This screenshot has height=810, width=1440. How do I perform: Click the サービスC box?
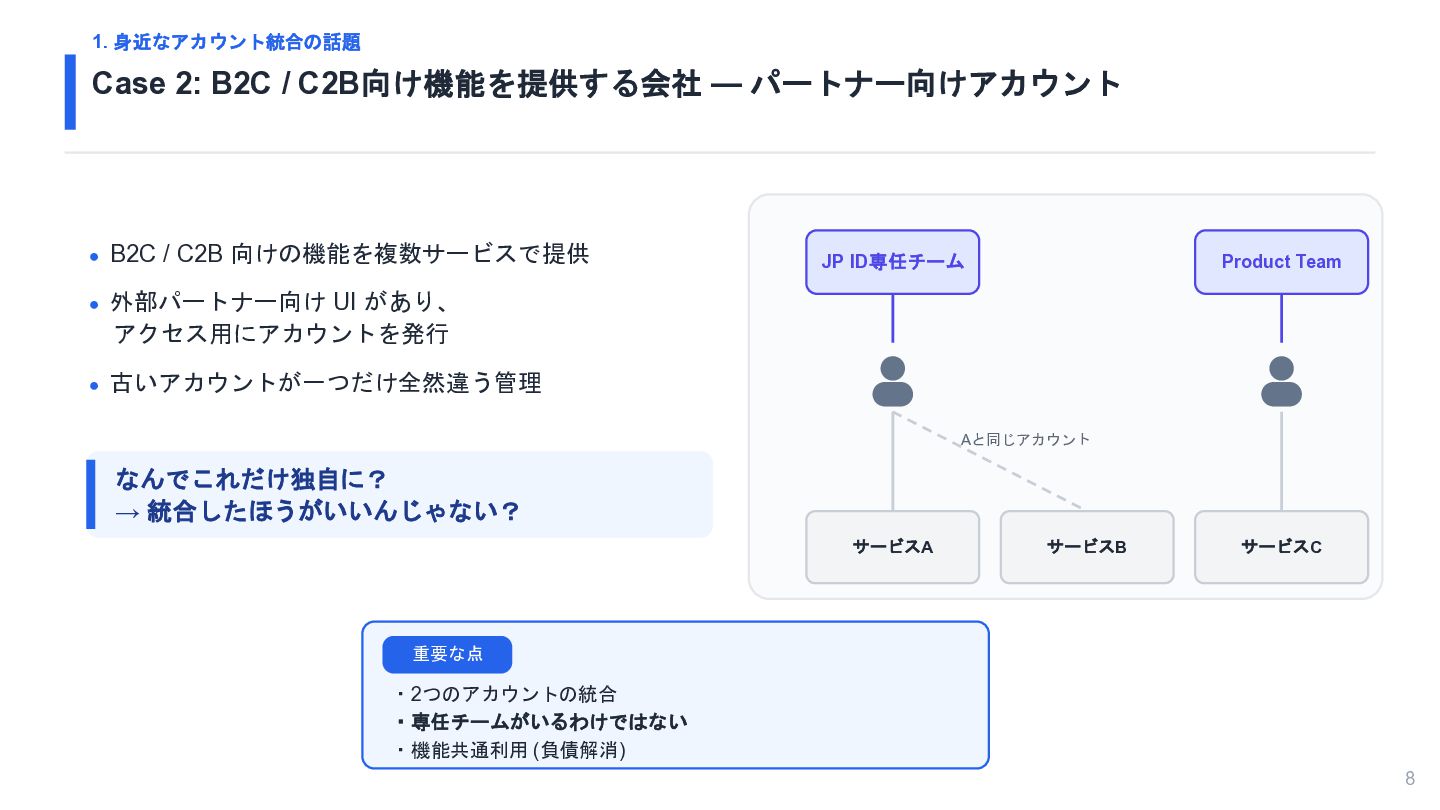click(x=1281, y=547)
